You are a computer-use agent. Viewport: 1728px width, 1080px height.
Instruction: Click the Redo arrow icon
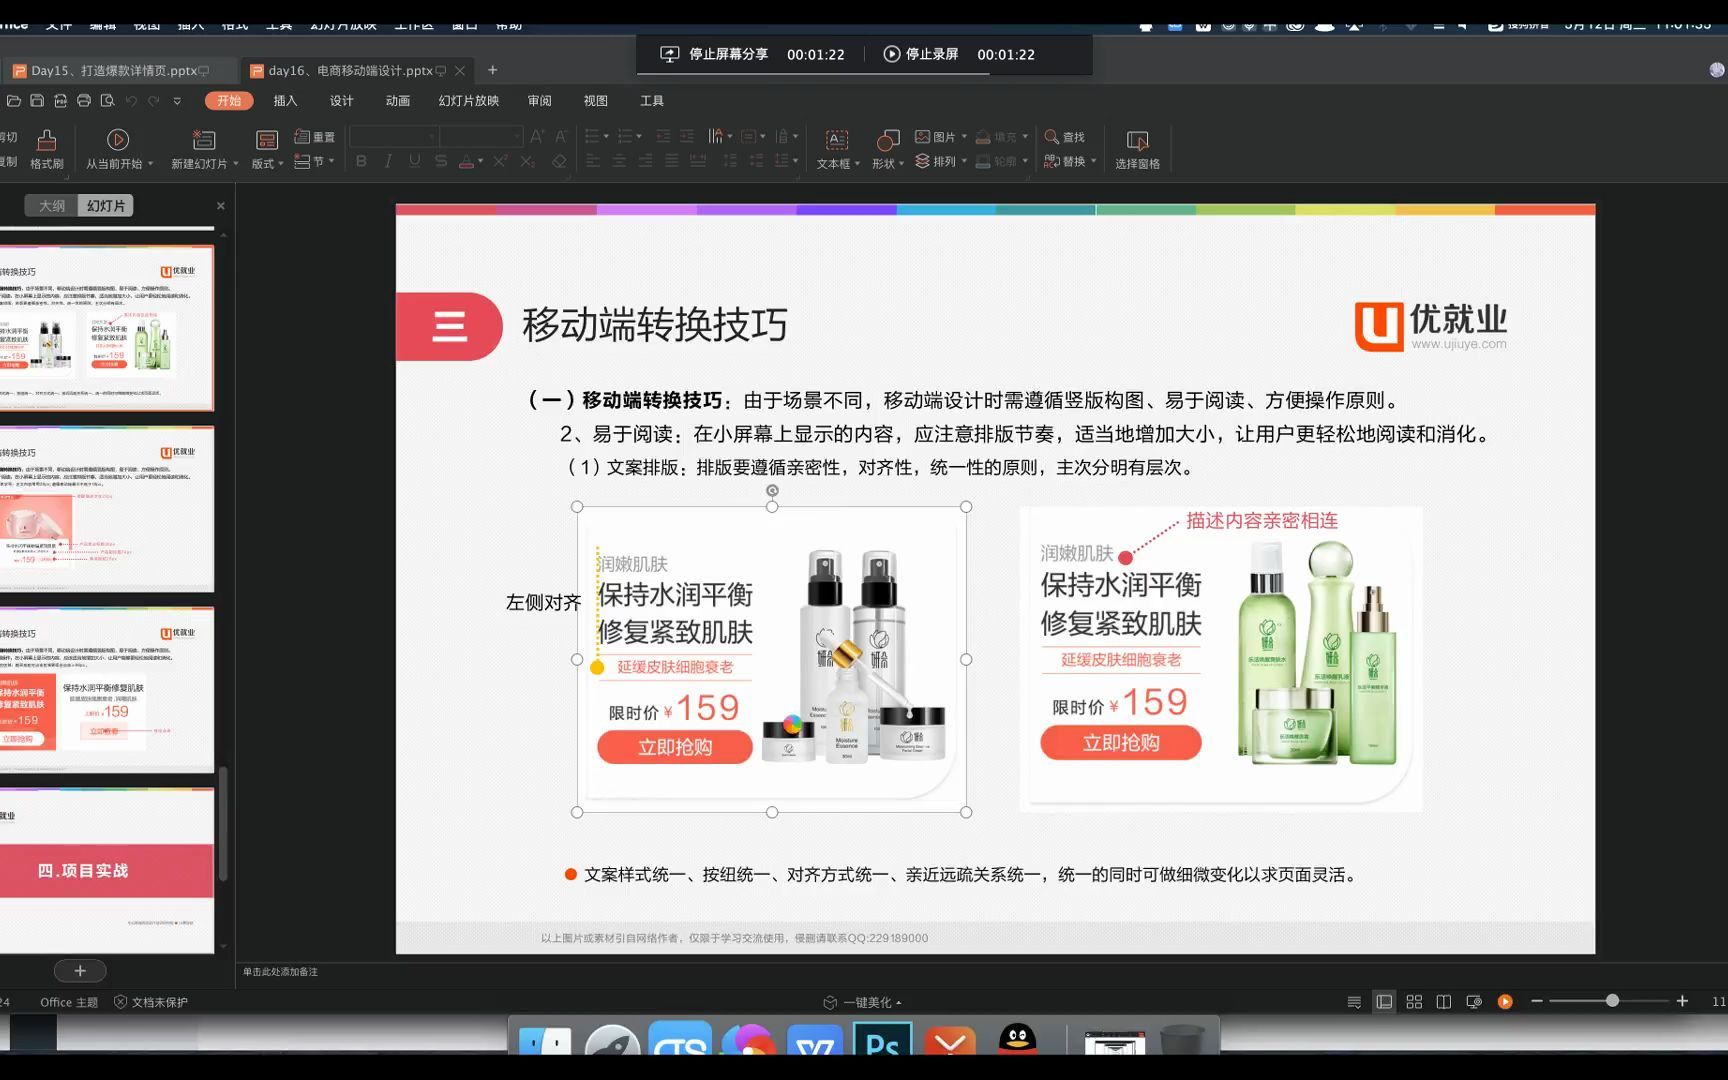click(154, 101)
